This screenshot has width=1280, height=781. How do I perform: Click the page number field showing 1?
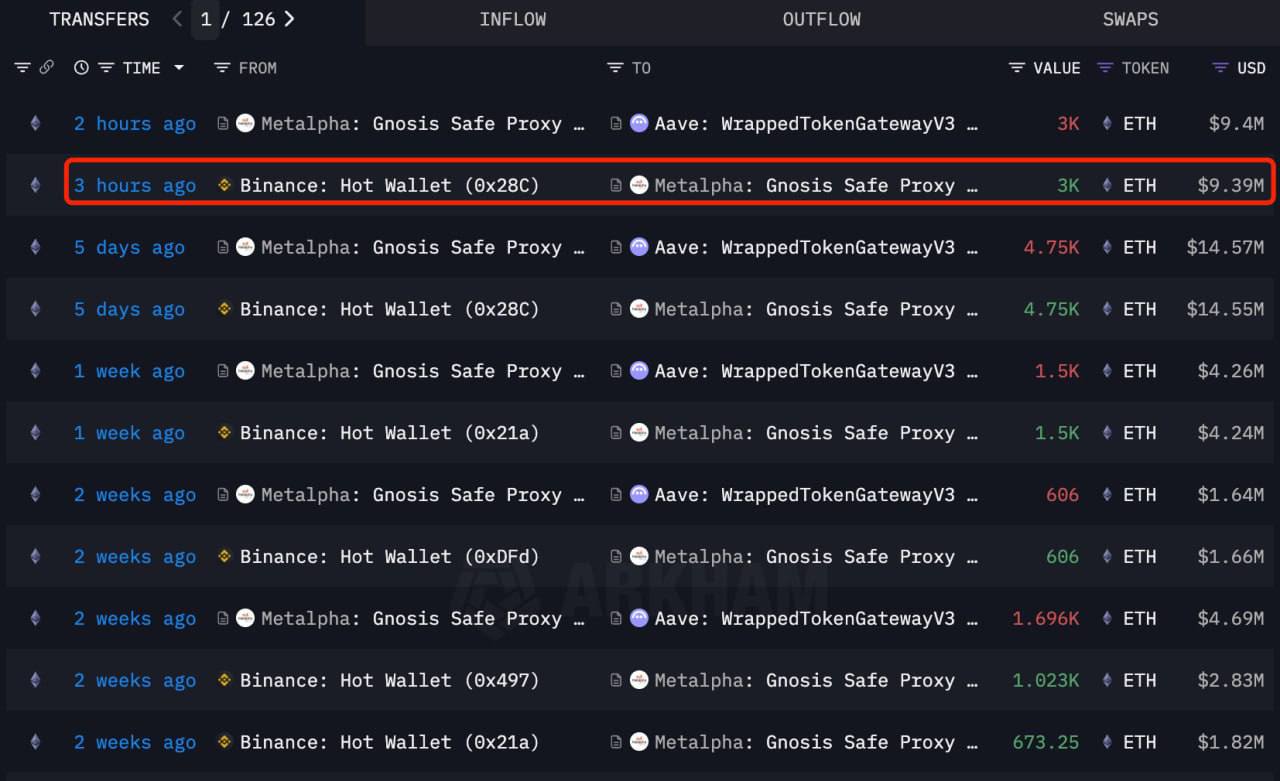coord(205,19)
